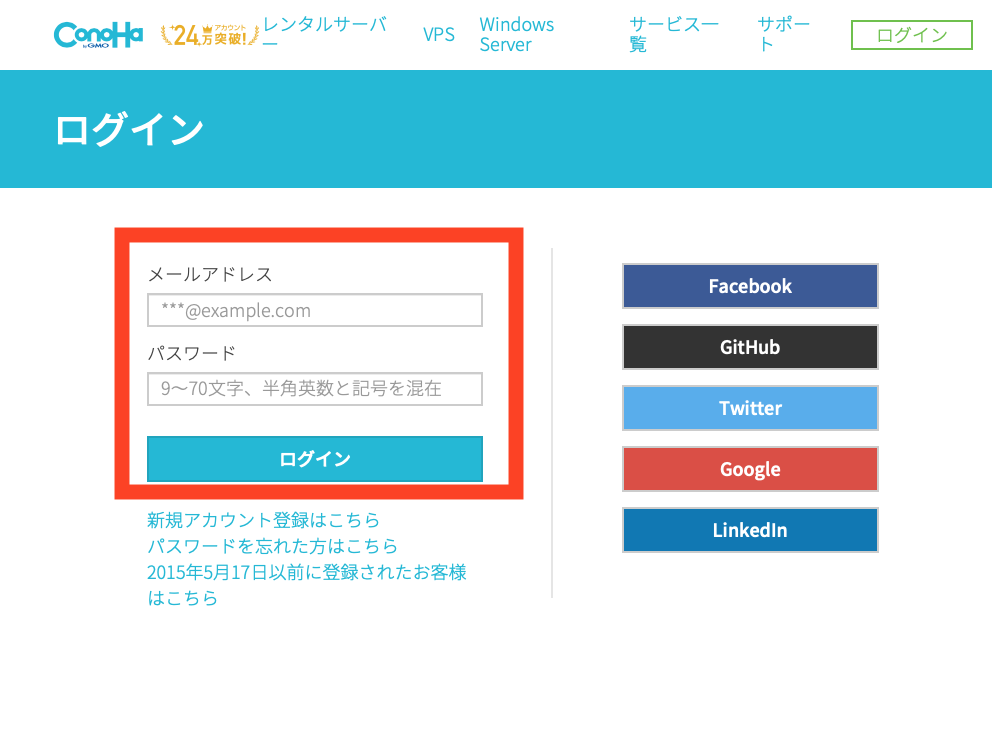Click the green ログイン header button

coord(912,35)
